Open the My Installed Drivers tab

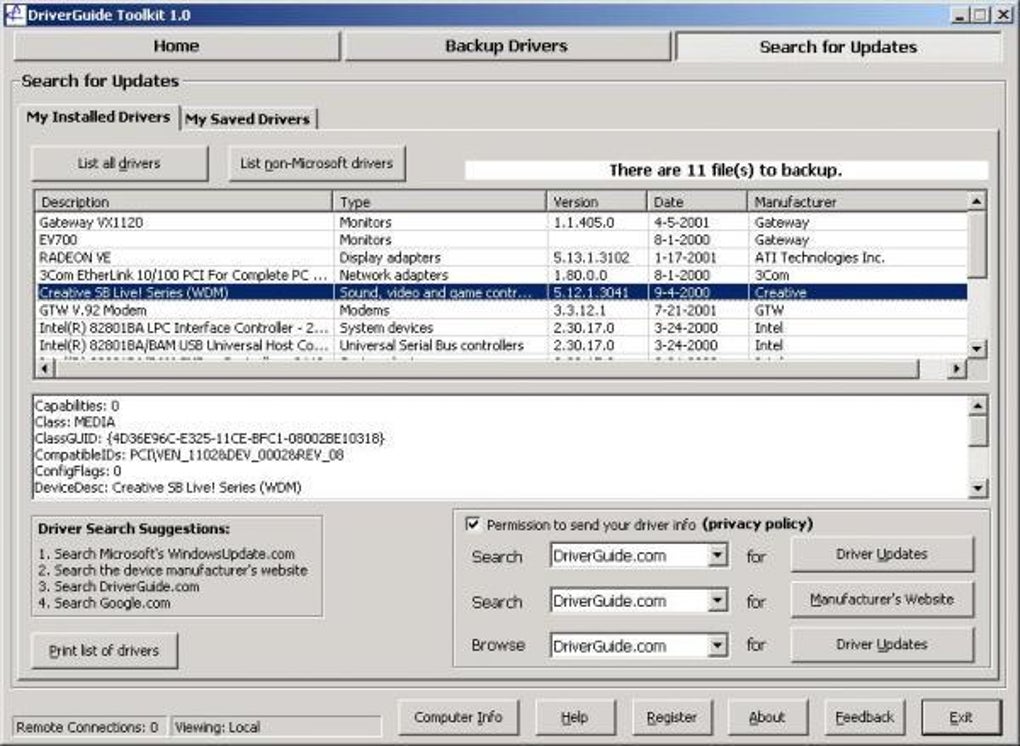(98, 117)
